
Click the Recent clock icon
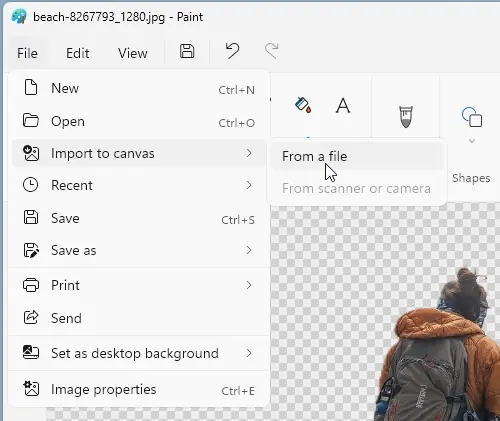pyautogui.click(x=30, y=185)
